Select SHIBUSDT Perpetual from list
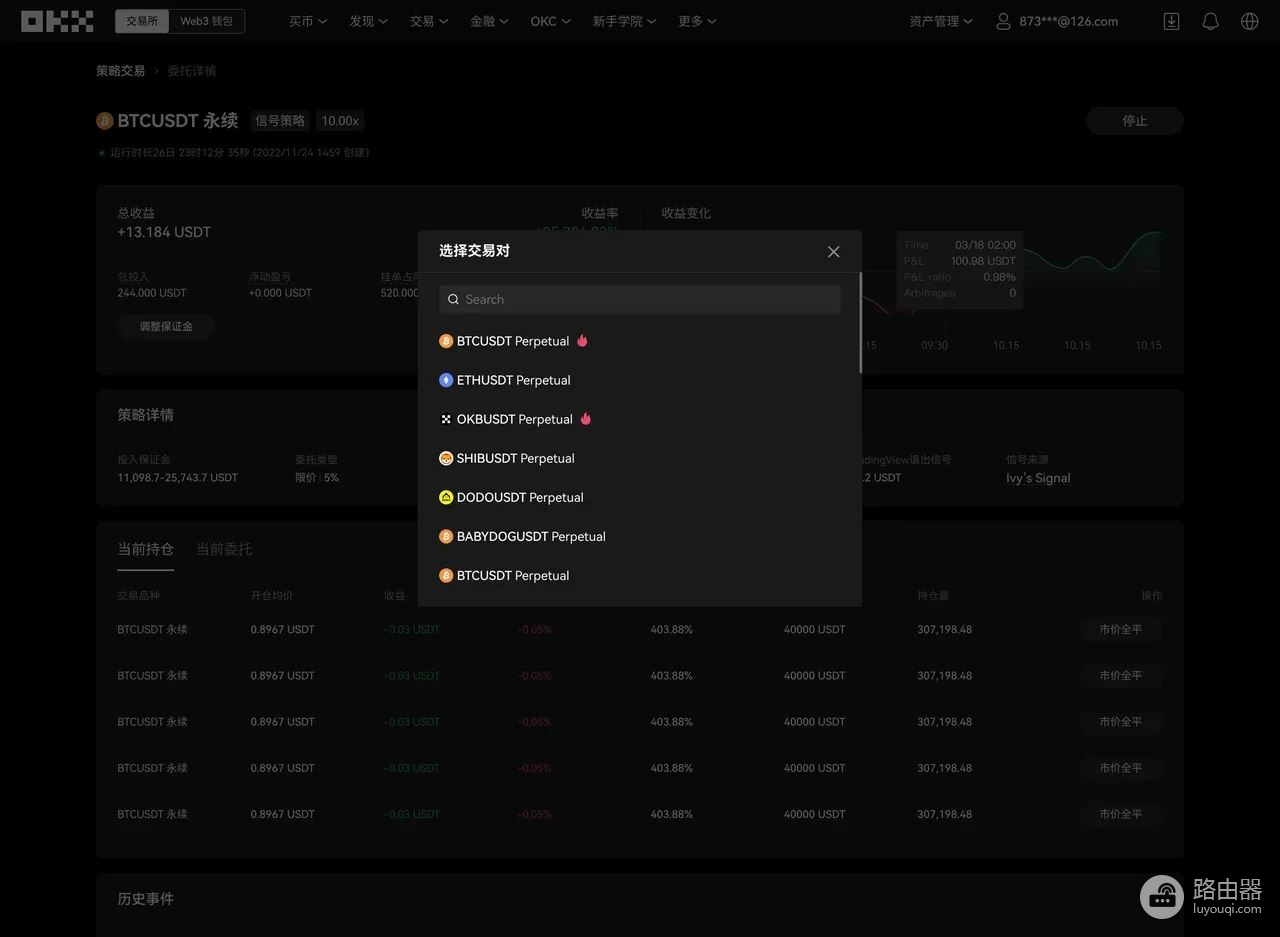 (640, 458)
